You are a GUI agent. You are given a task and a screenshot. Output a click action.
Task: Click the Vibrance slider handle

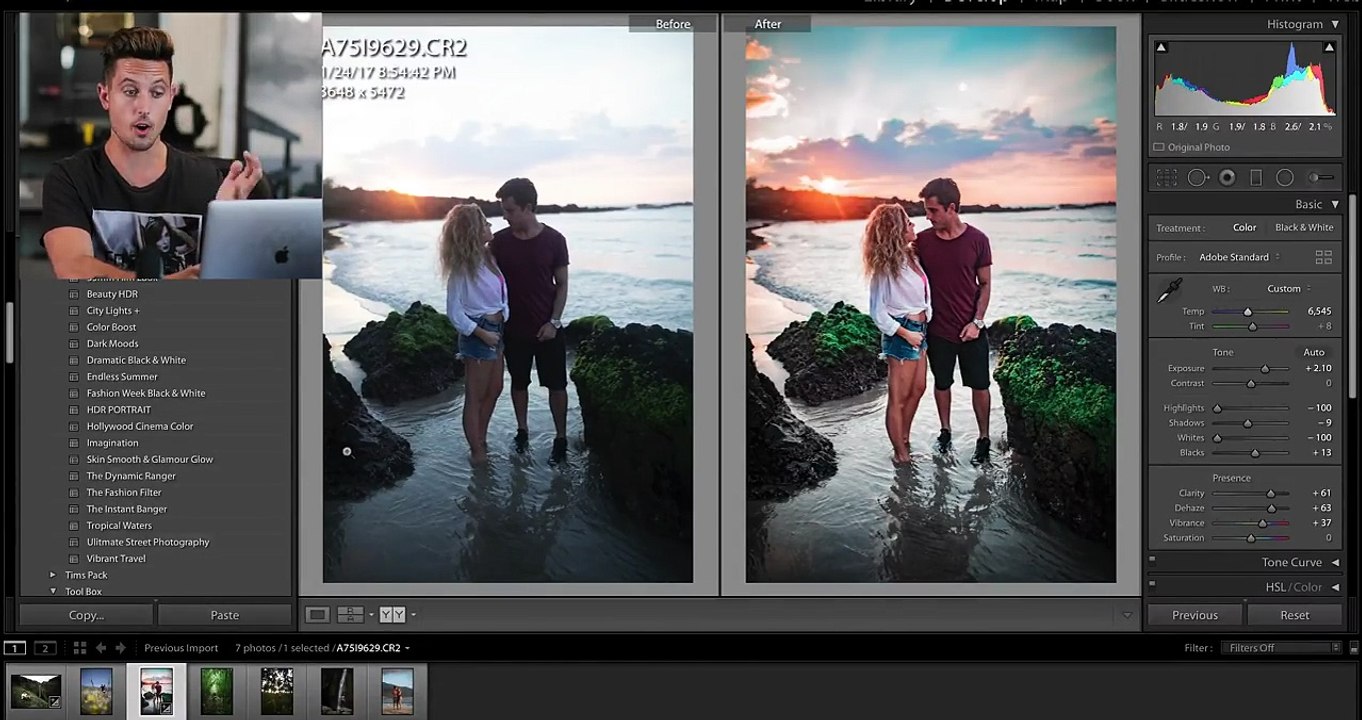1262,523
